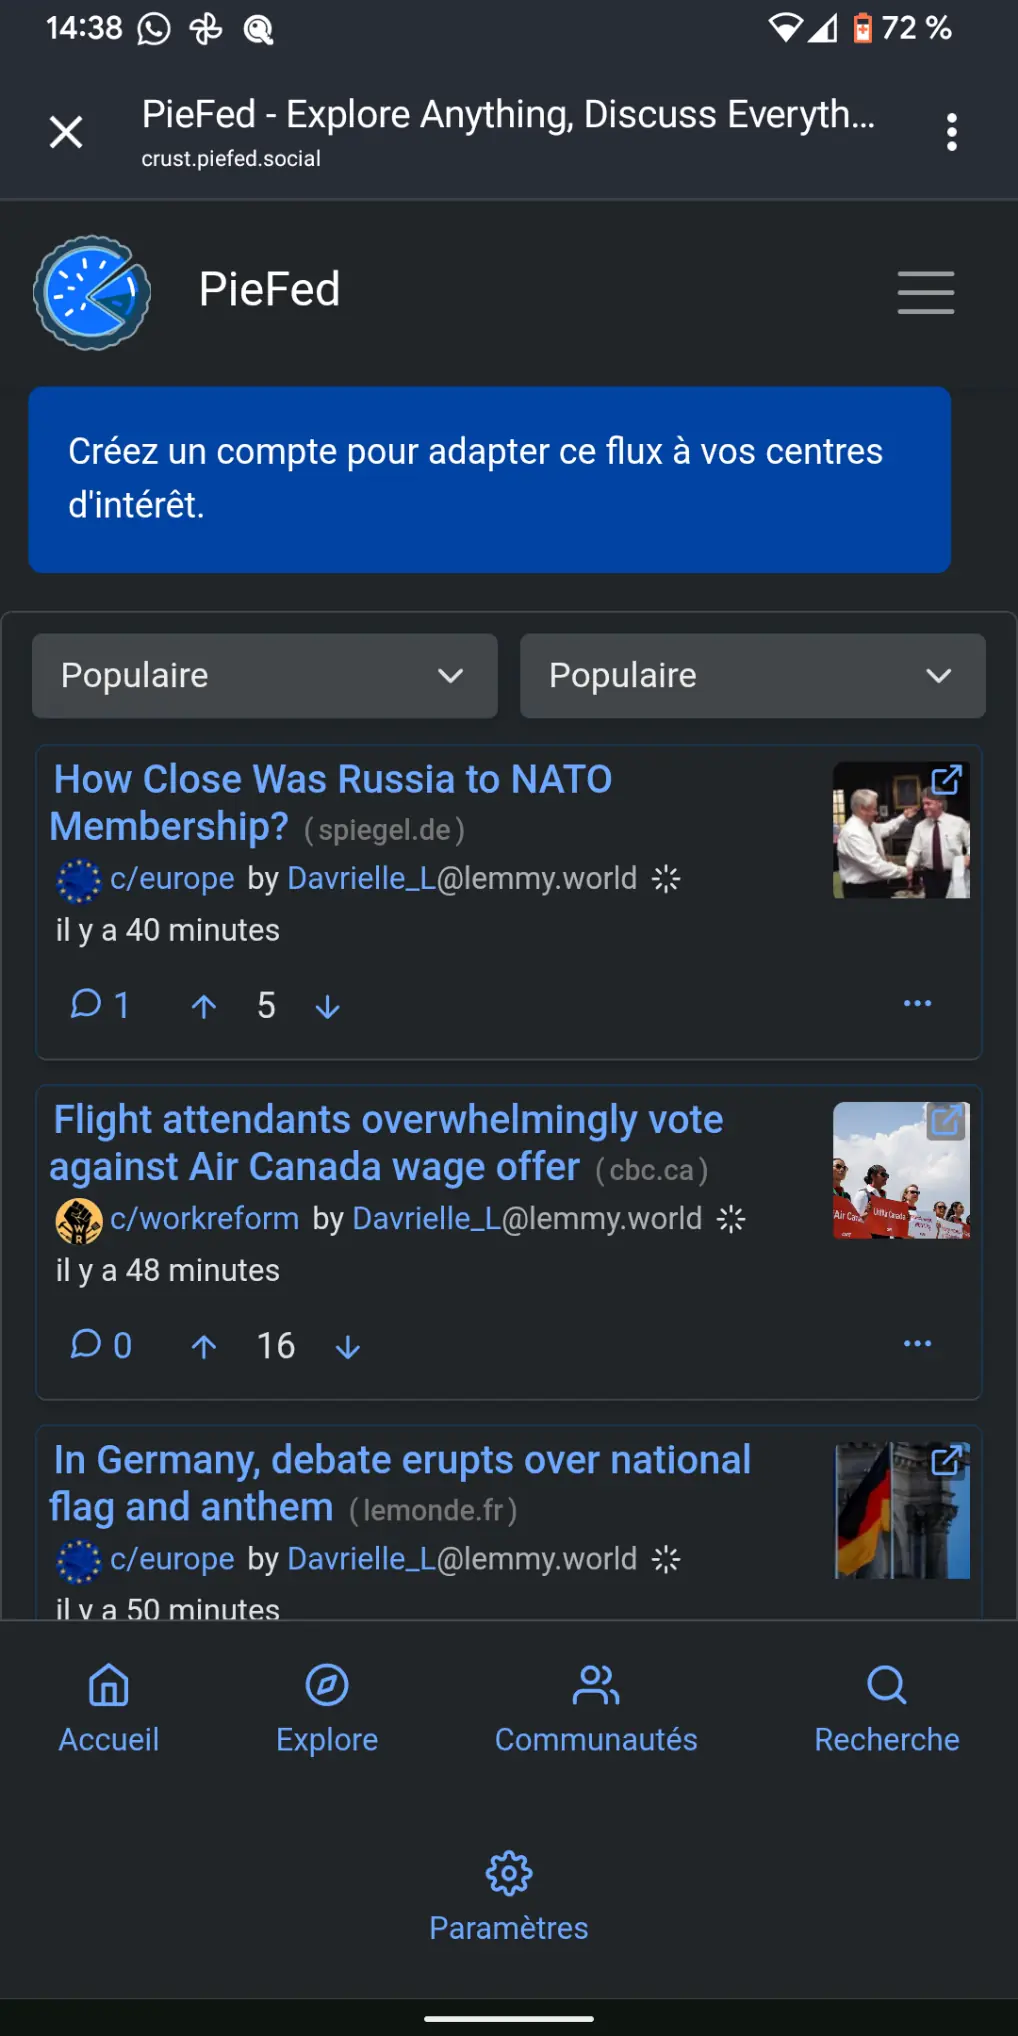Image resolution: width=1018 pixels, height=2036 pixels.
Task: Upvote the Air Canada wage offer post
Action: coord(204,1347)
